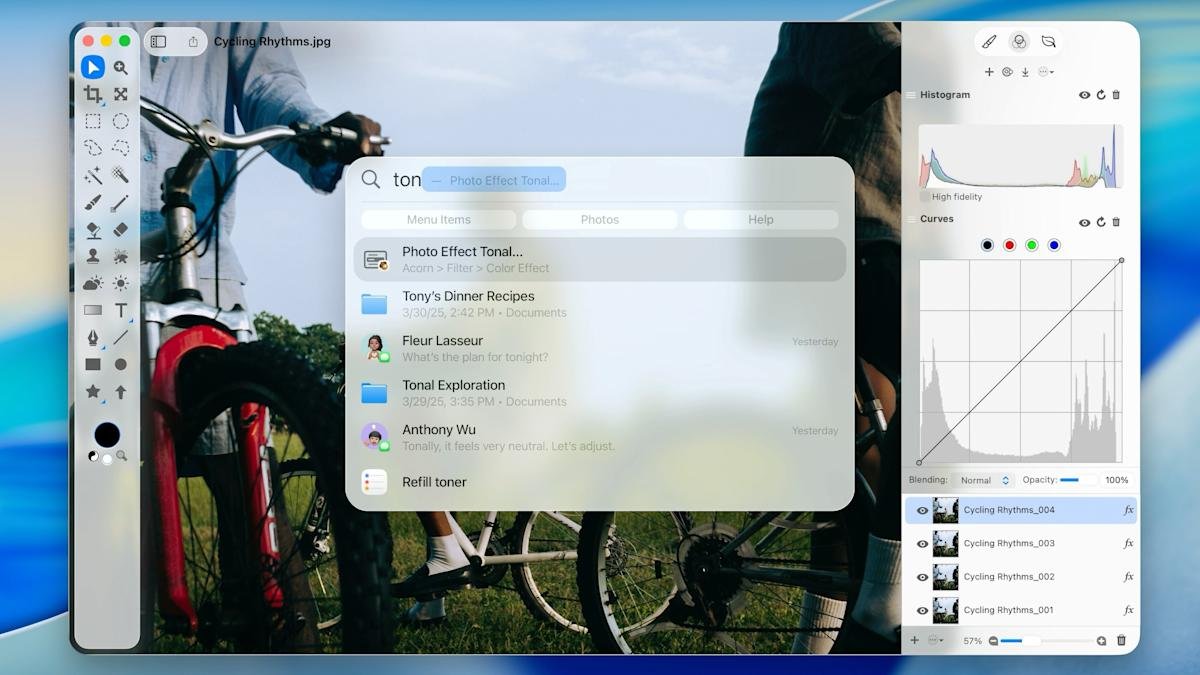1200x675 pixels.
Task: Click the Help filter button
Action: click(x=760, y=220)
